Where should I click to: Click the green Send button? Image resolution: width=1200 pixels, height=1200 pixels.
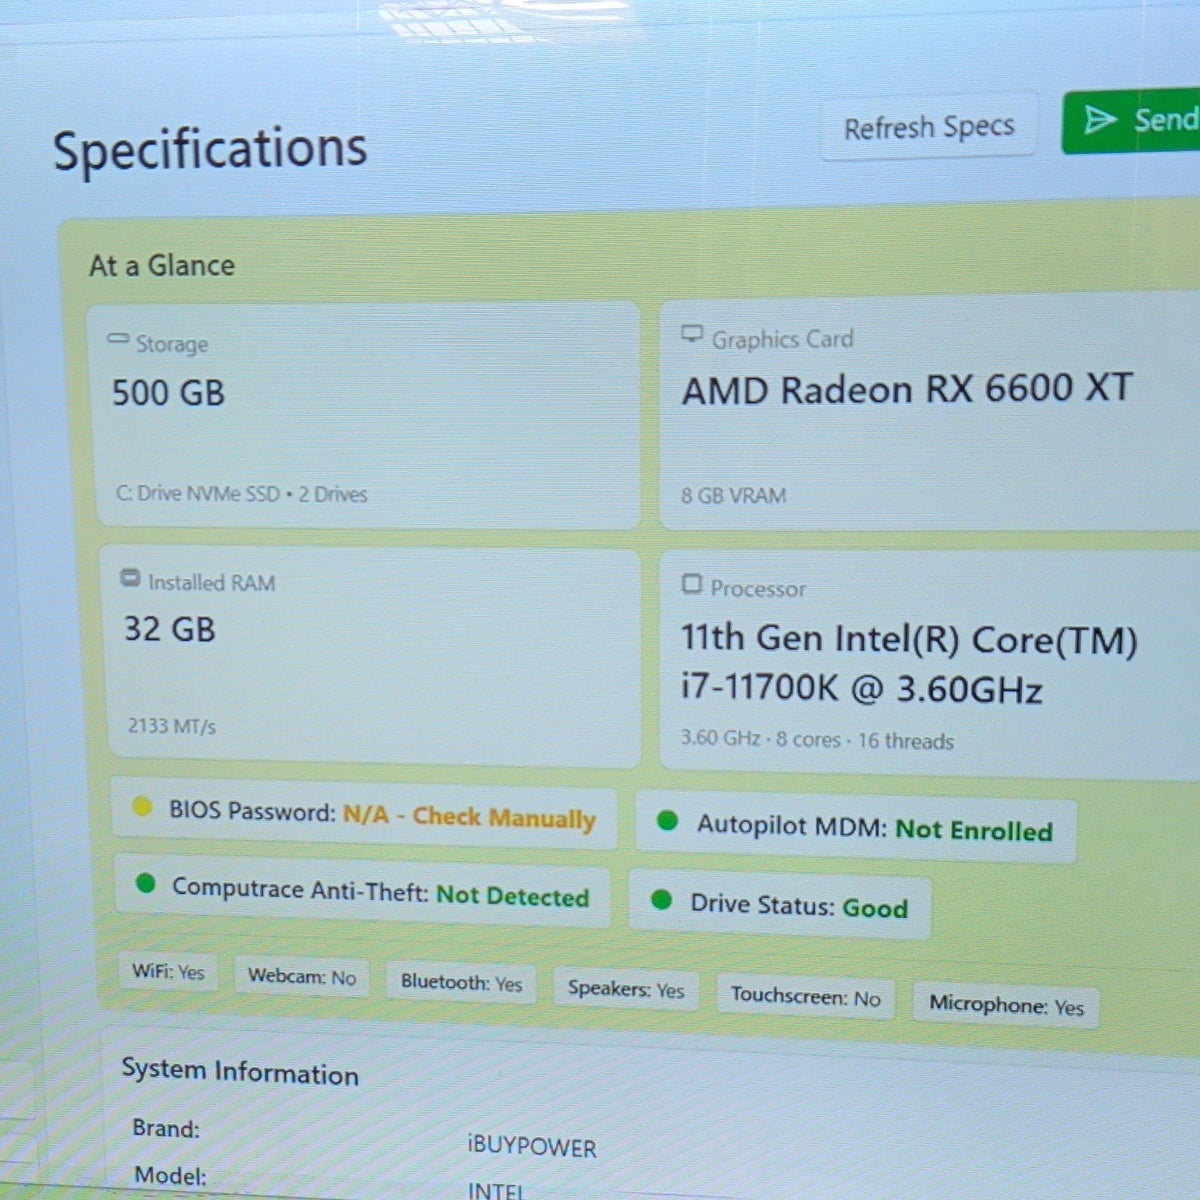point(1131,121)
